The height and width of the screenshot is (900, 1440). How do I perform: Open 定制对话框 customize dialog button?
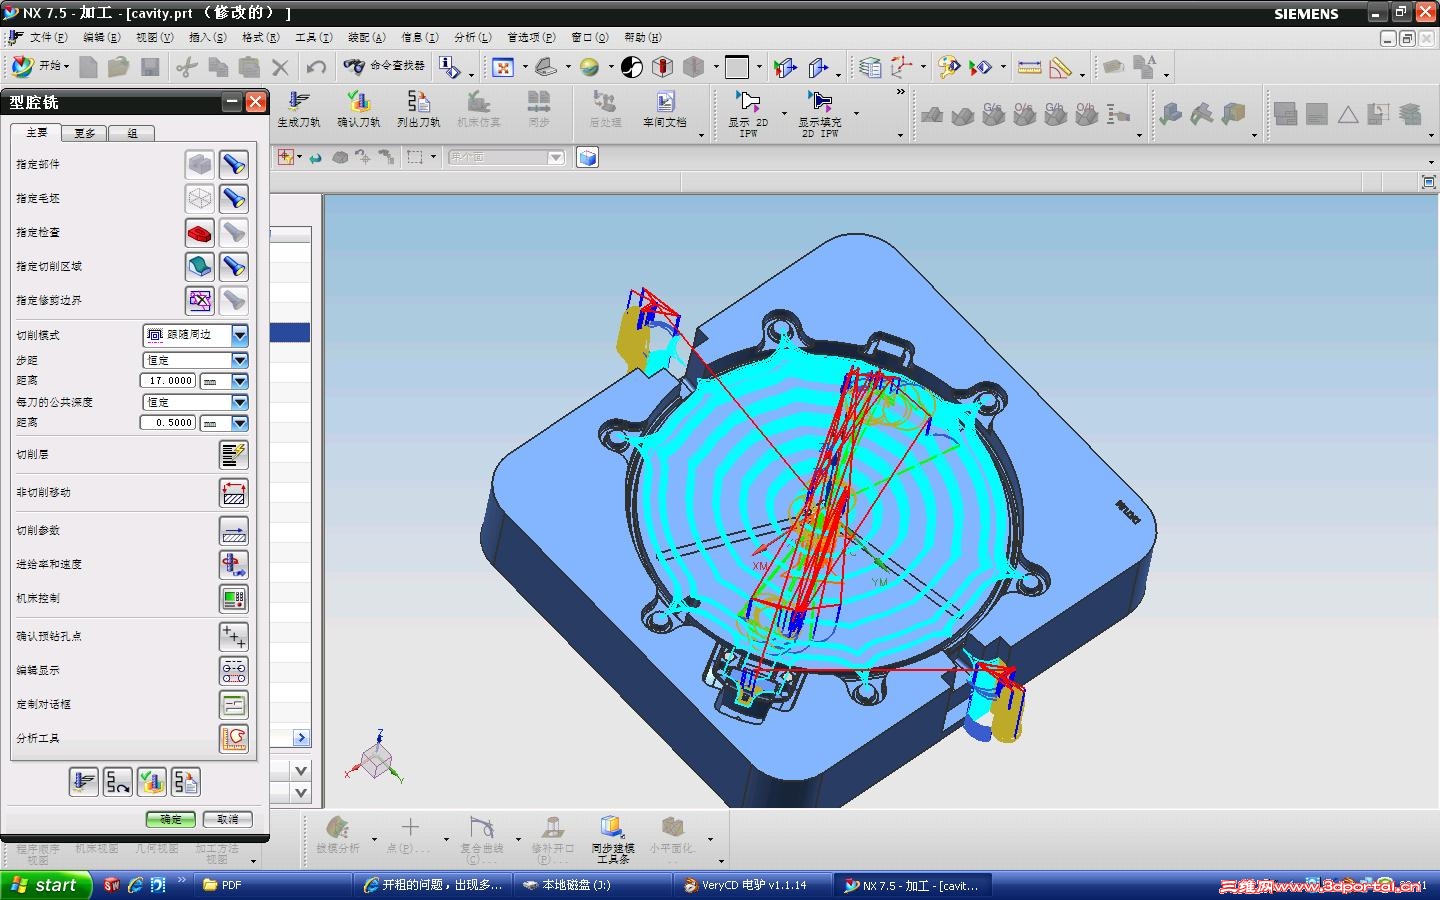[x=234, y=705]
